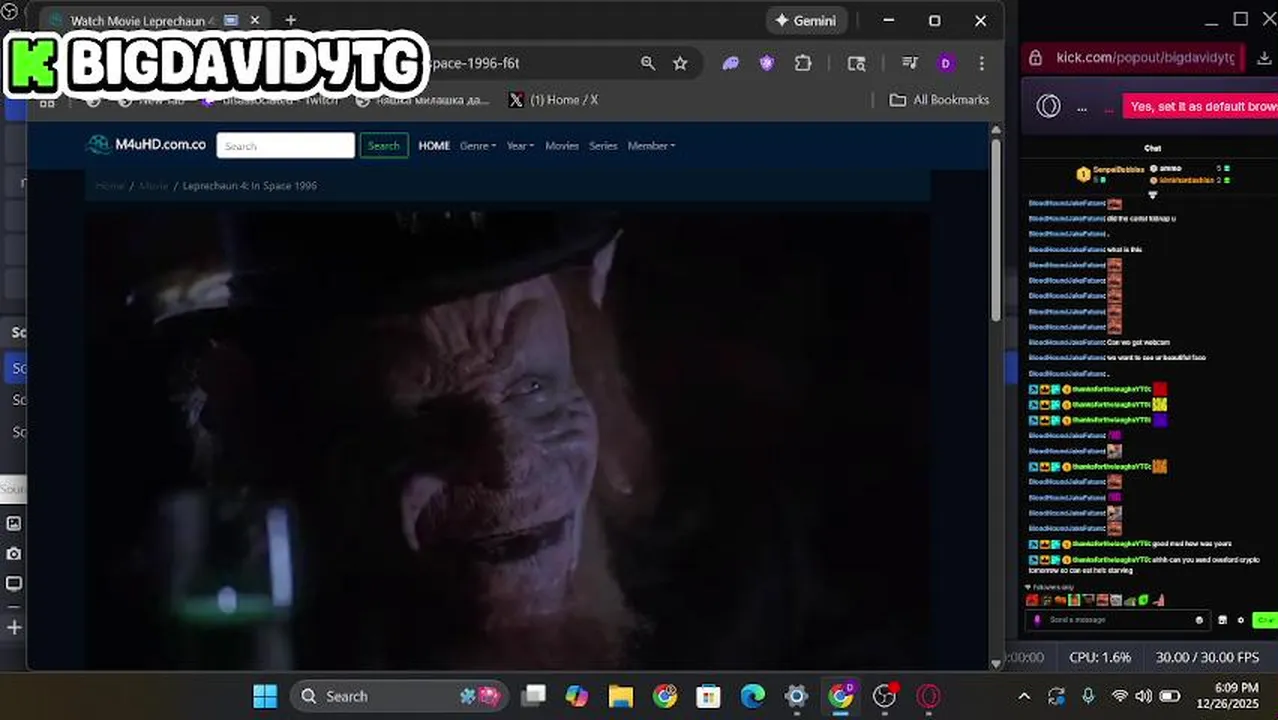The image size is (1278, 720).
Task: Click the Chat header in Kick popout
Action: [1152, 148]
